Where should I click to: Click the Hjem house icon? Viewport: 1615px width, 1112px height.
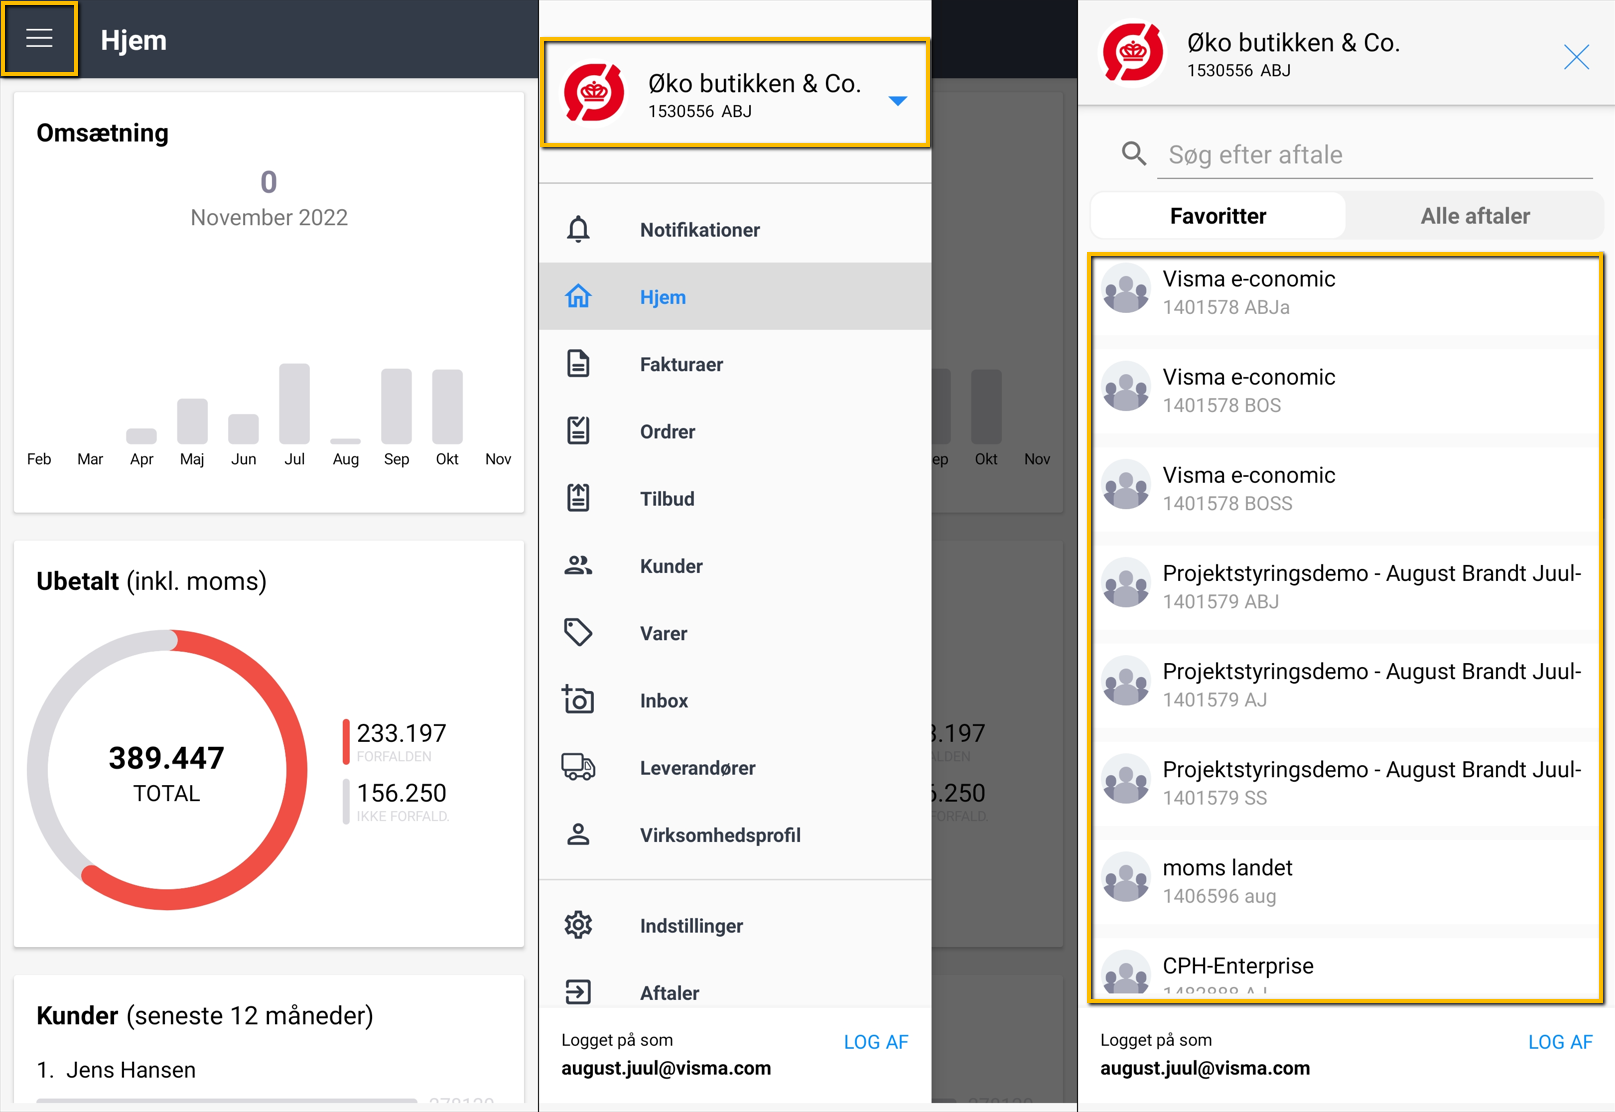(x=578, y=296)
